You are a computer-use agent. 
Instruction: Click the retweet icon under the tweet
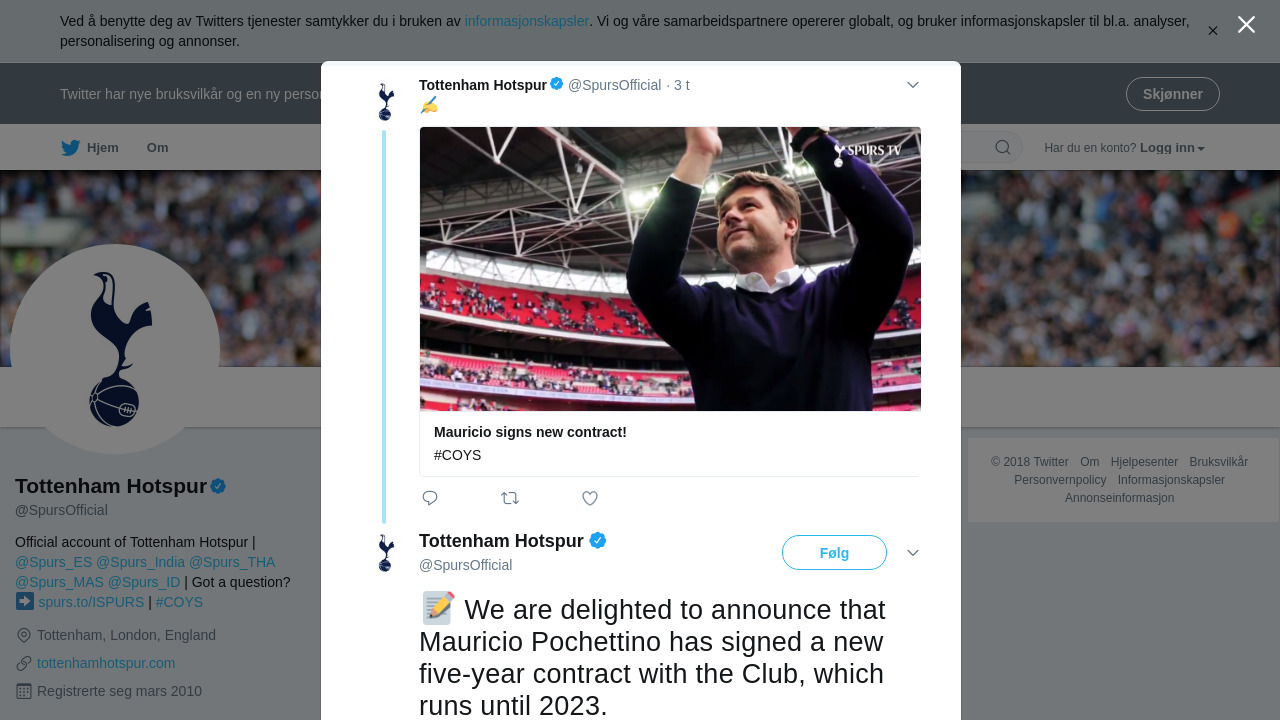[510, 498]
